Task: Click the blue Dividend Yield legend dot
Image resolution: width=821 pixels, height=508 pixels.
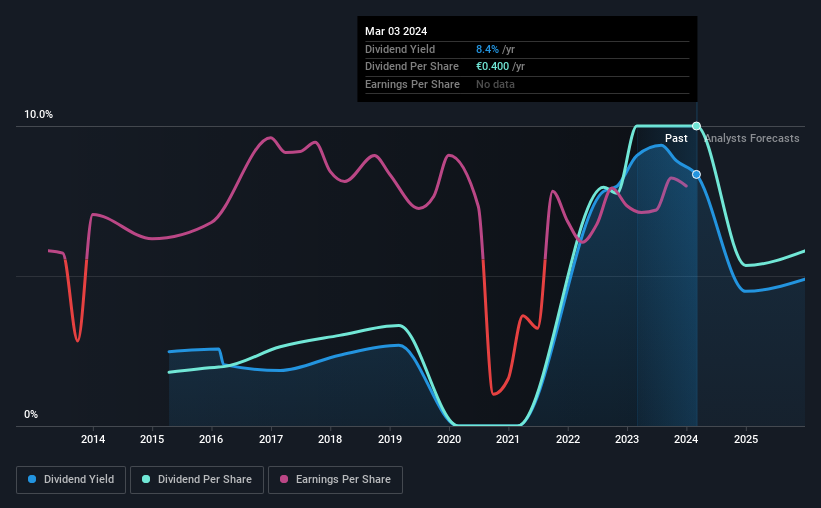Action: tap(32, 479)
